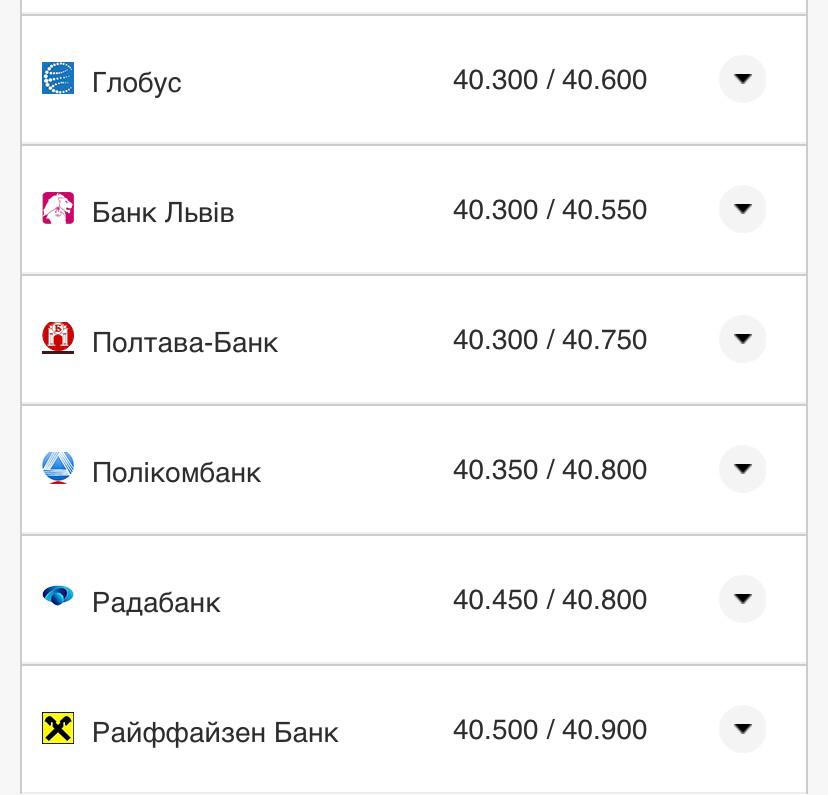Click the Полтава-Банк red logo icon
The width and height of the screenshot is (828, 795).
coord(58,338)
